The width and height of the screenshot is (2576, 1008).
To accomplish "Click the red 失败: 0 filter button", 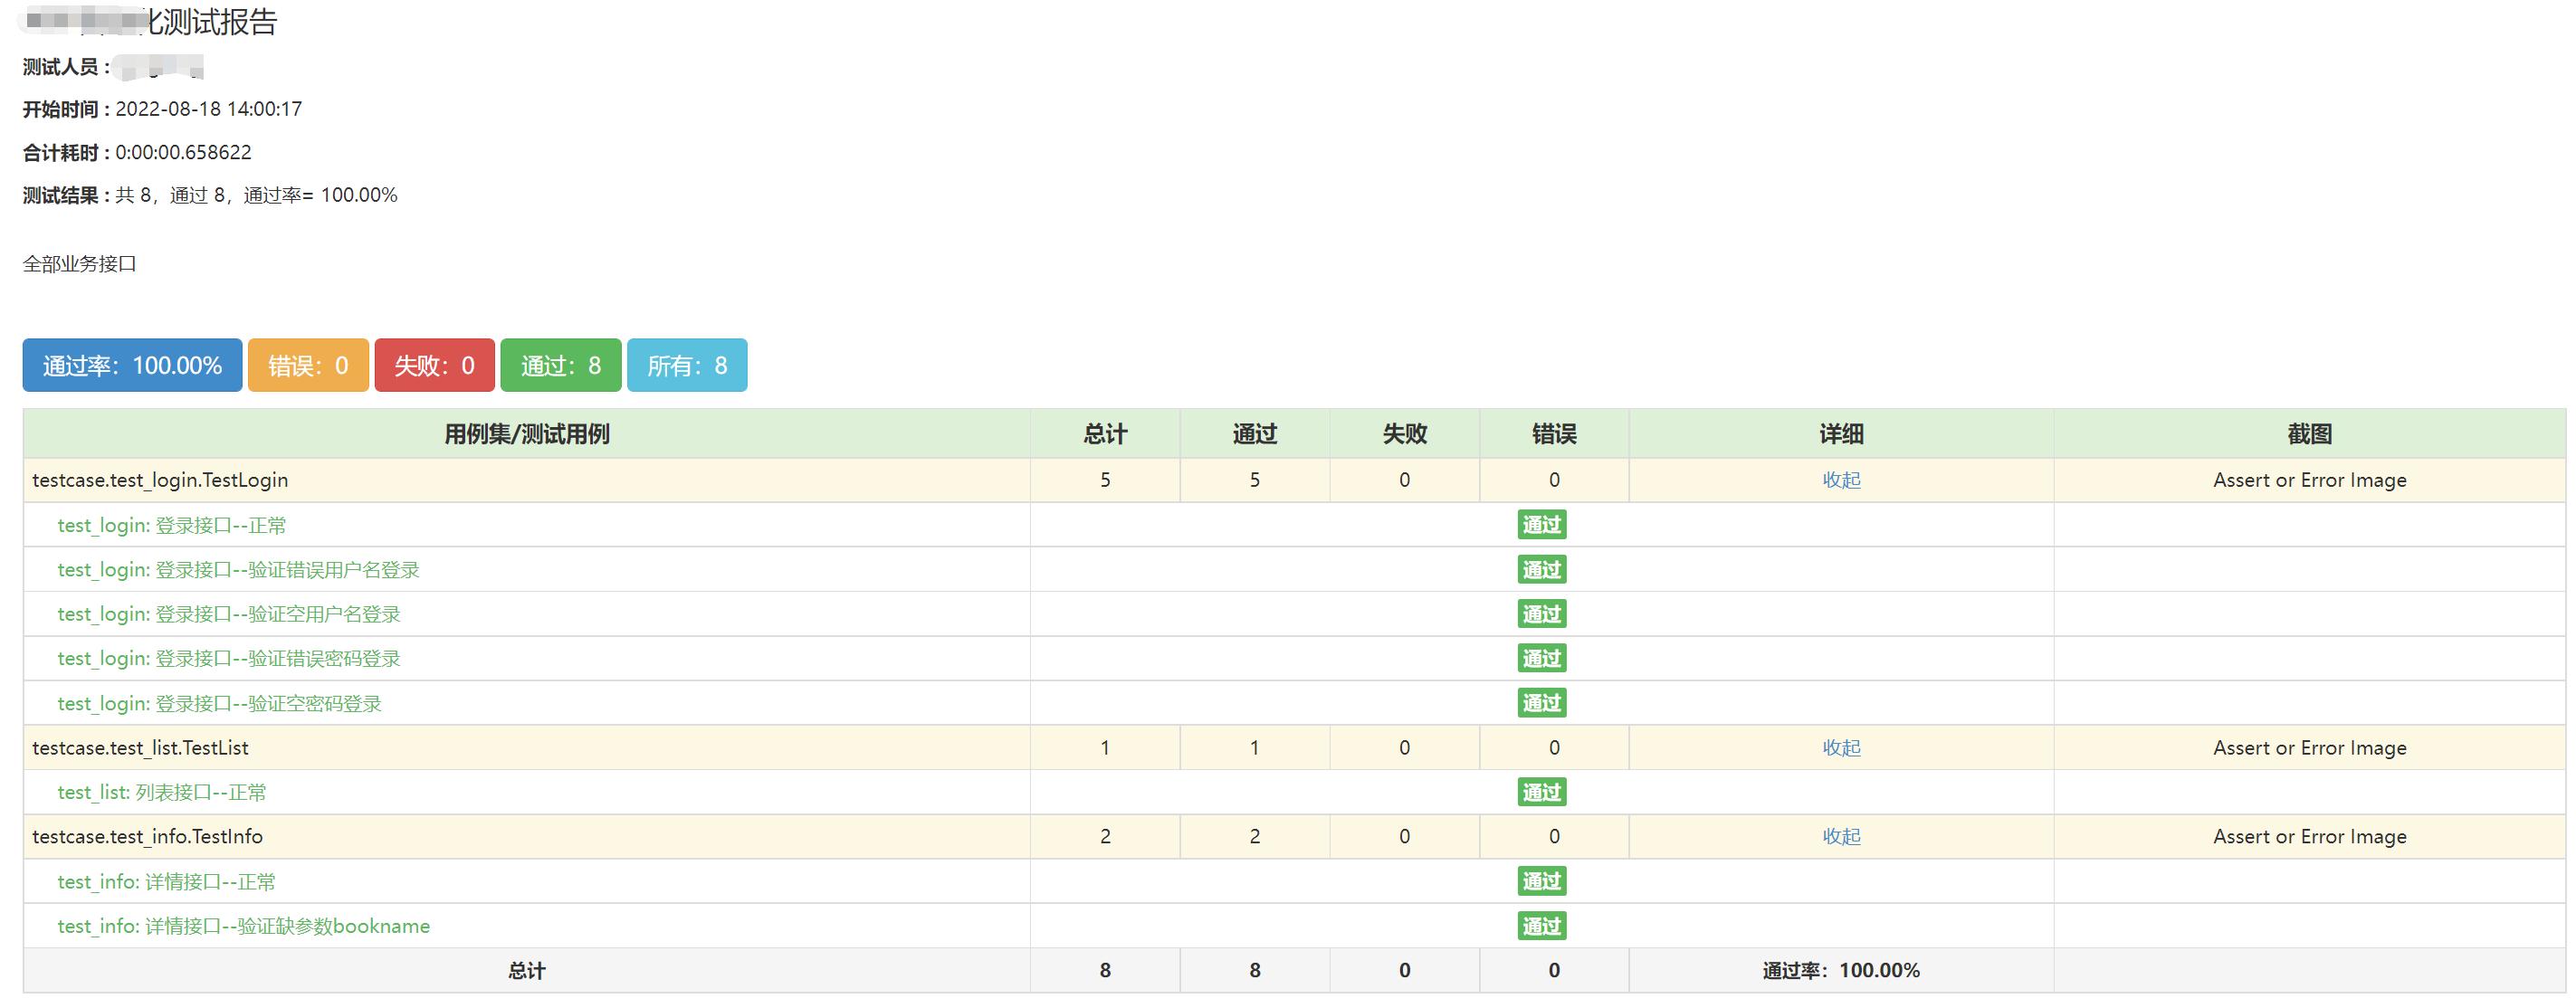I will tap(434, 365).
